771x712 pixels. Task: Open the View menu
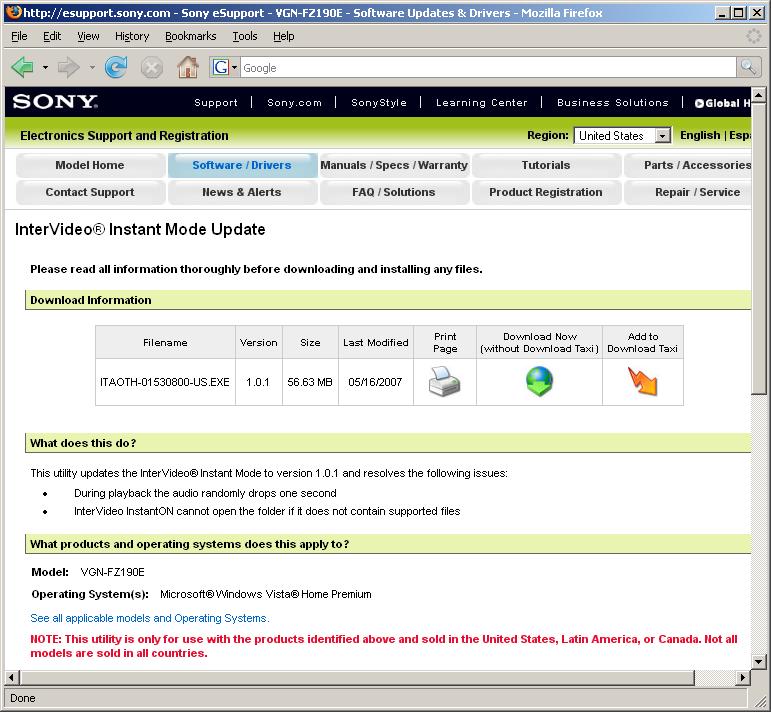(x=88, y=36)
